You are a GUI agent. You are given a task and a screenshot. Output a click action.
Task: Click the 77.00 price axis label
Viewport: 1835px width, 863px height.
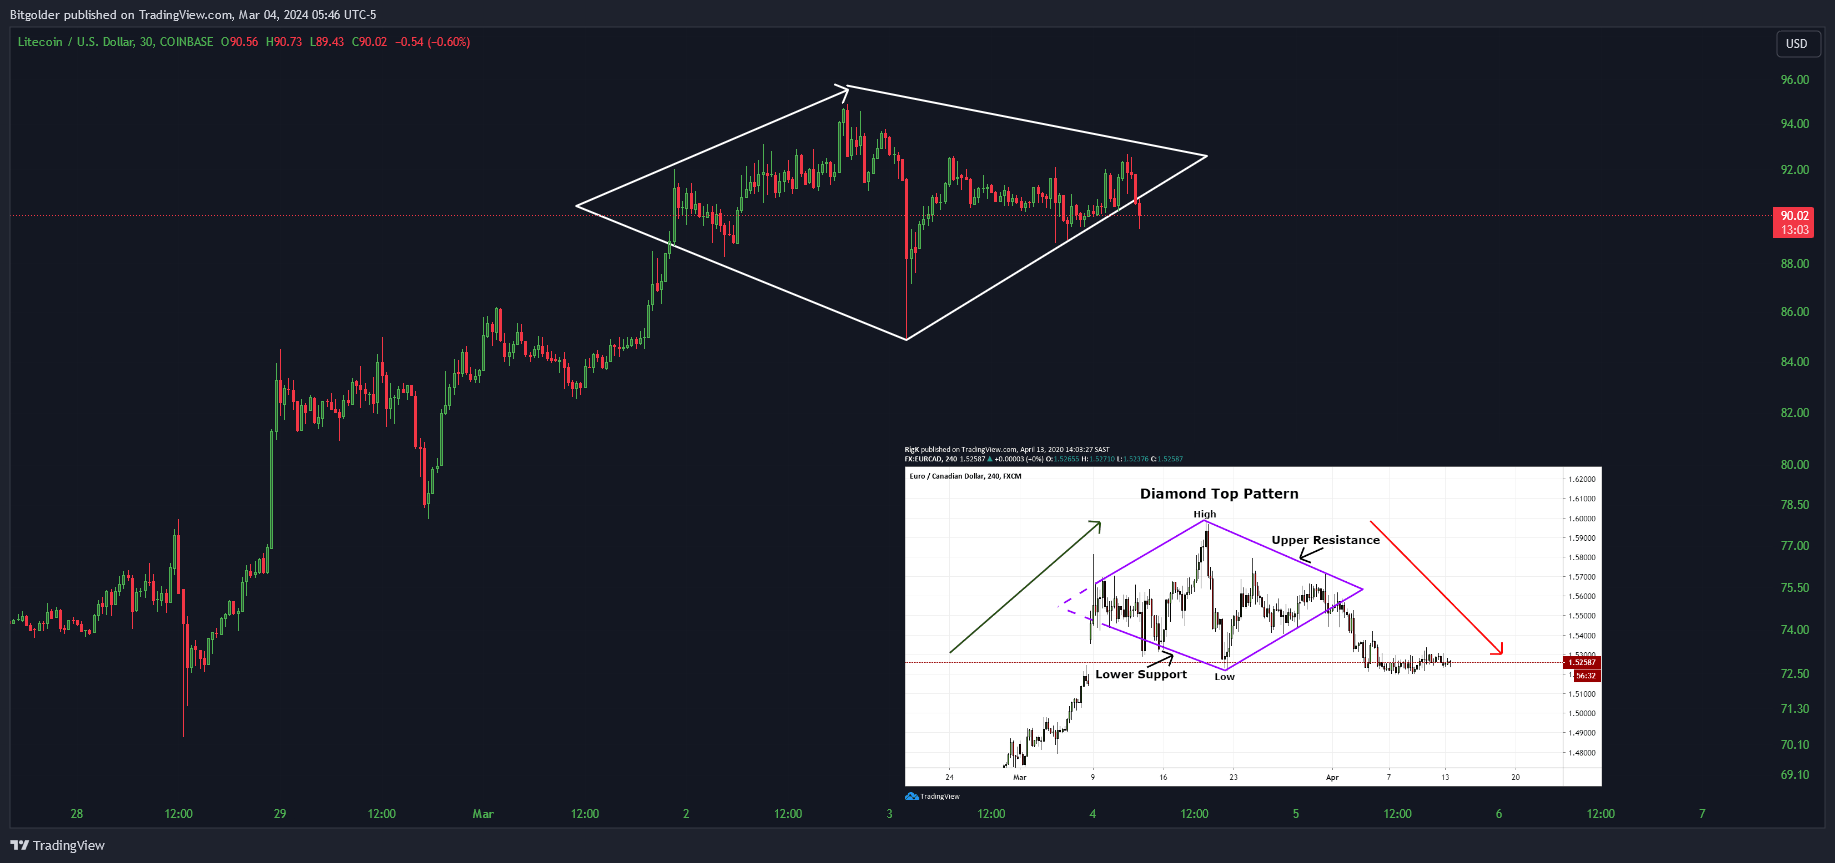[1795, 546]
